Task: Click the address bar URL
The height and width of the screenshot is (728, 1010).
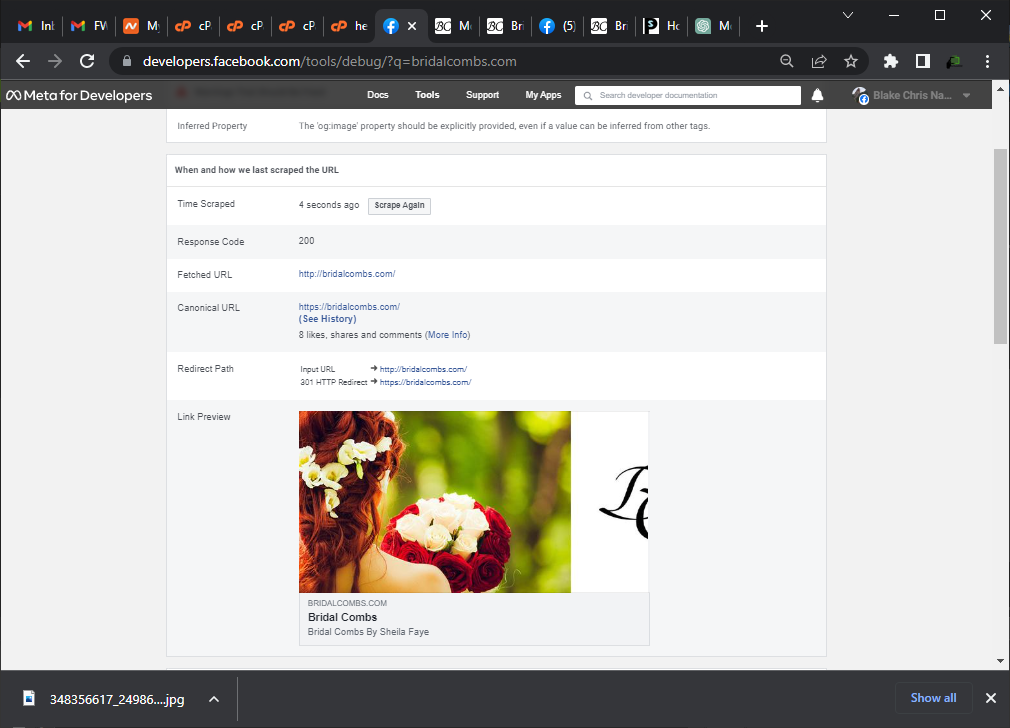Action: pos(329,61)
